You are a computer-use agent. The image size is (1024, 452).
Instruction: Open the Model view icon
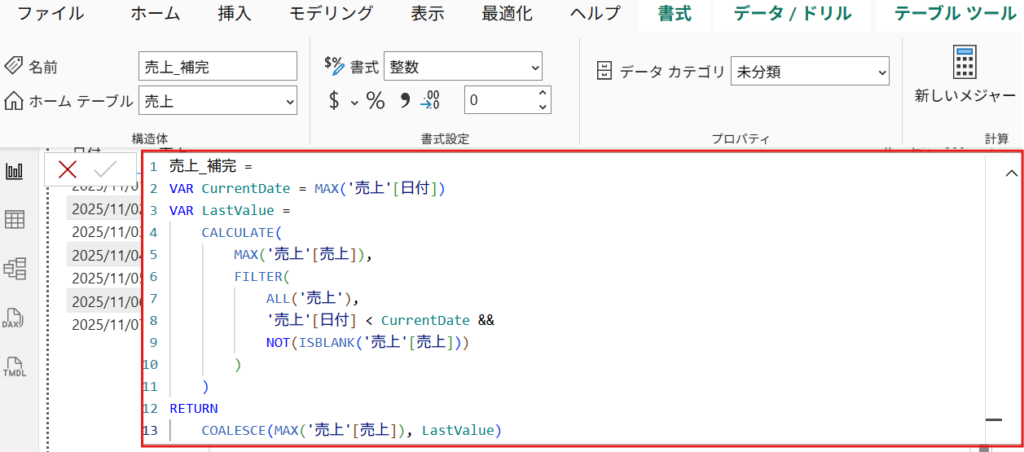pyautogui.click(x=15, y=268)
